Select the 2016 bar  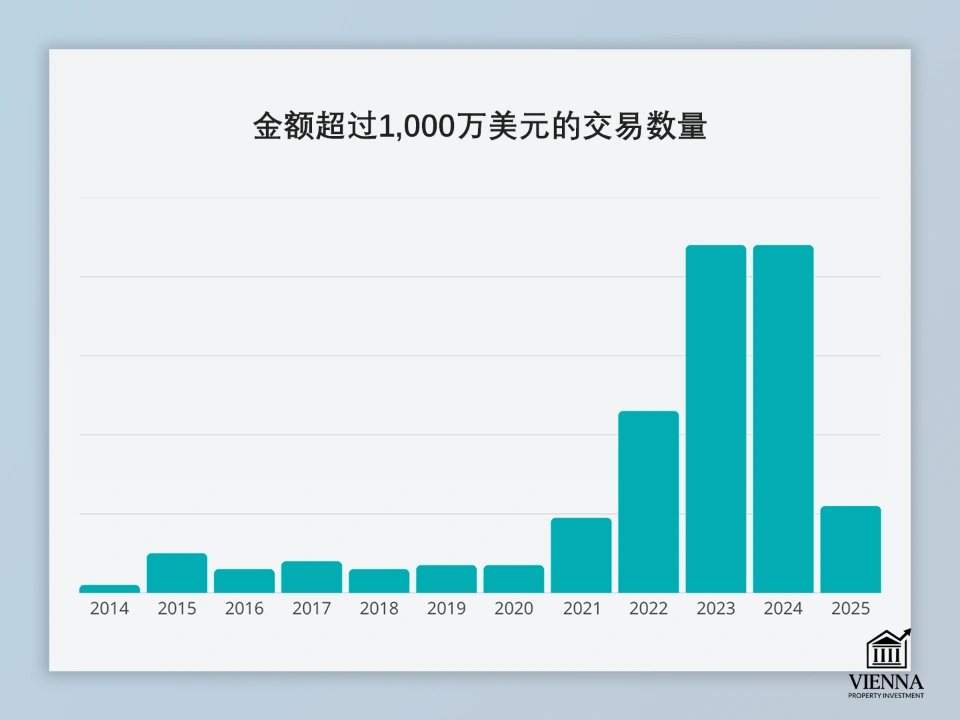click(244, 580)
